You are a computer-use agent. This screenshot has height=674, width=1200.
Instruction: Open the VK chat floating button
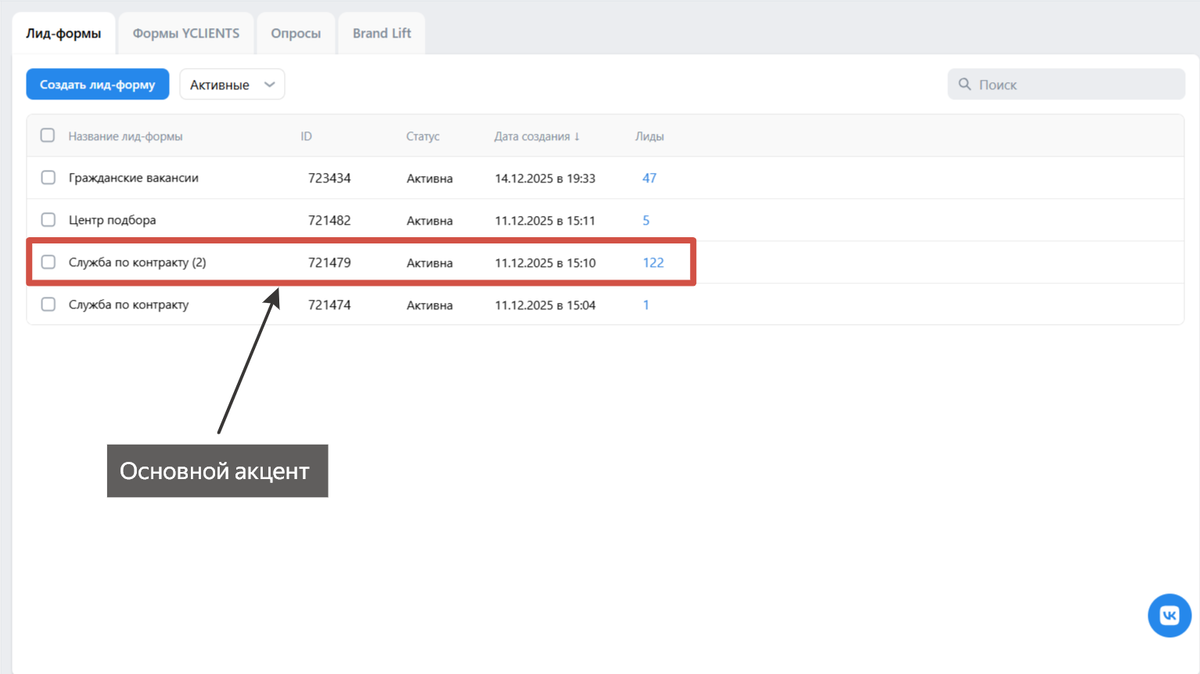tap(1169, 616)
